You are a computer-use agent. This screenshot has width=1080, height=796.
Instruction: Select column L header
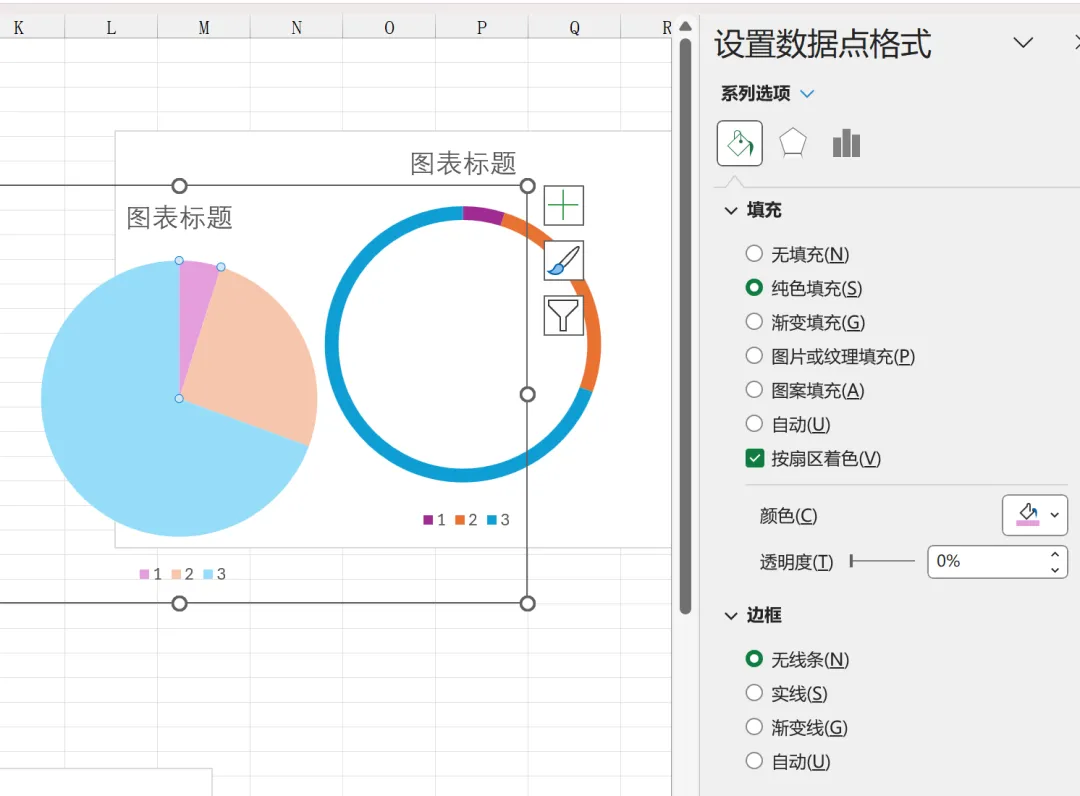pos(111,28)
